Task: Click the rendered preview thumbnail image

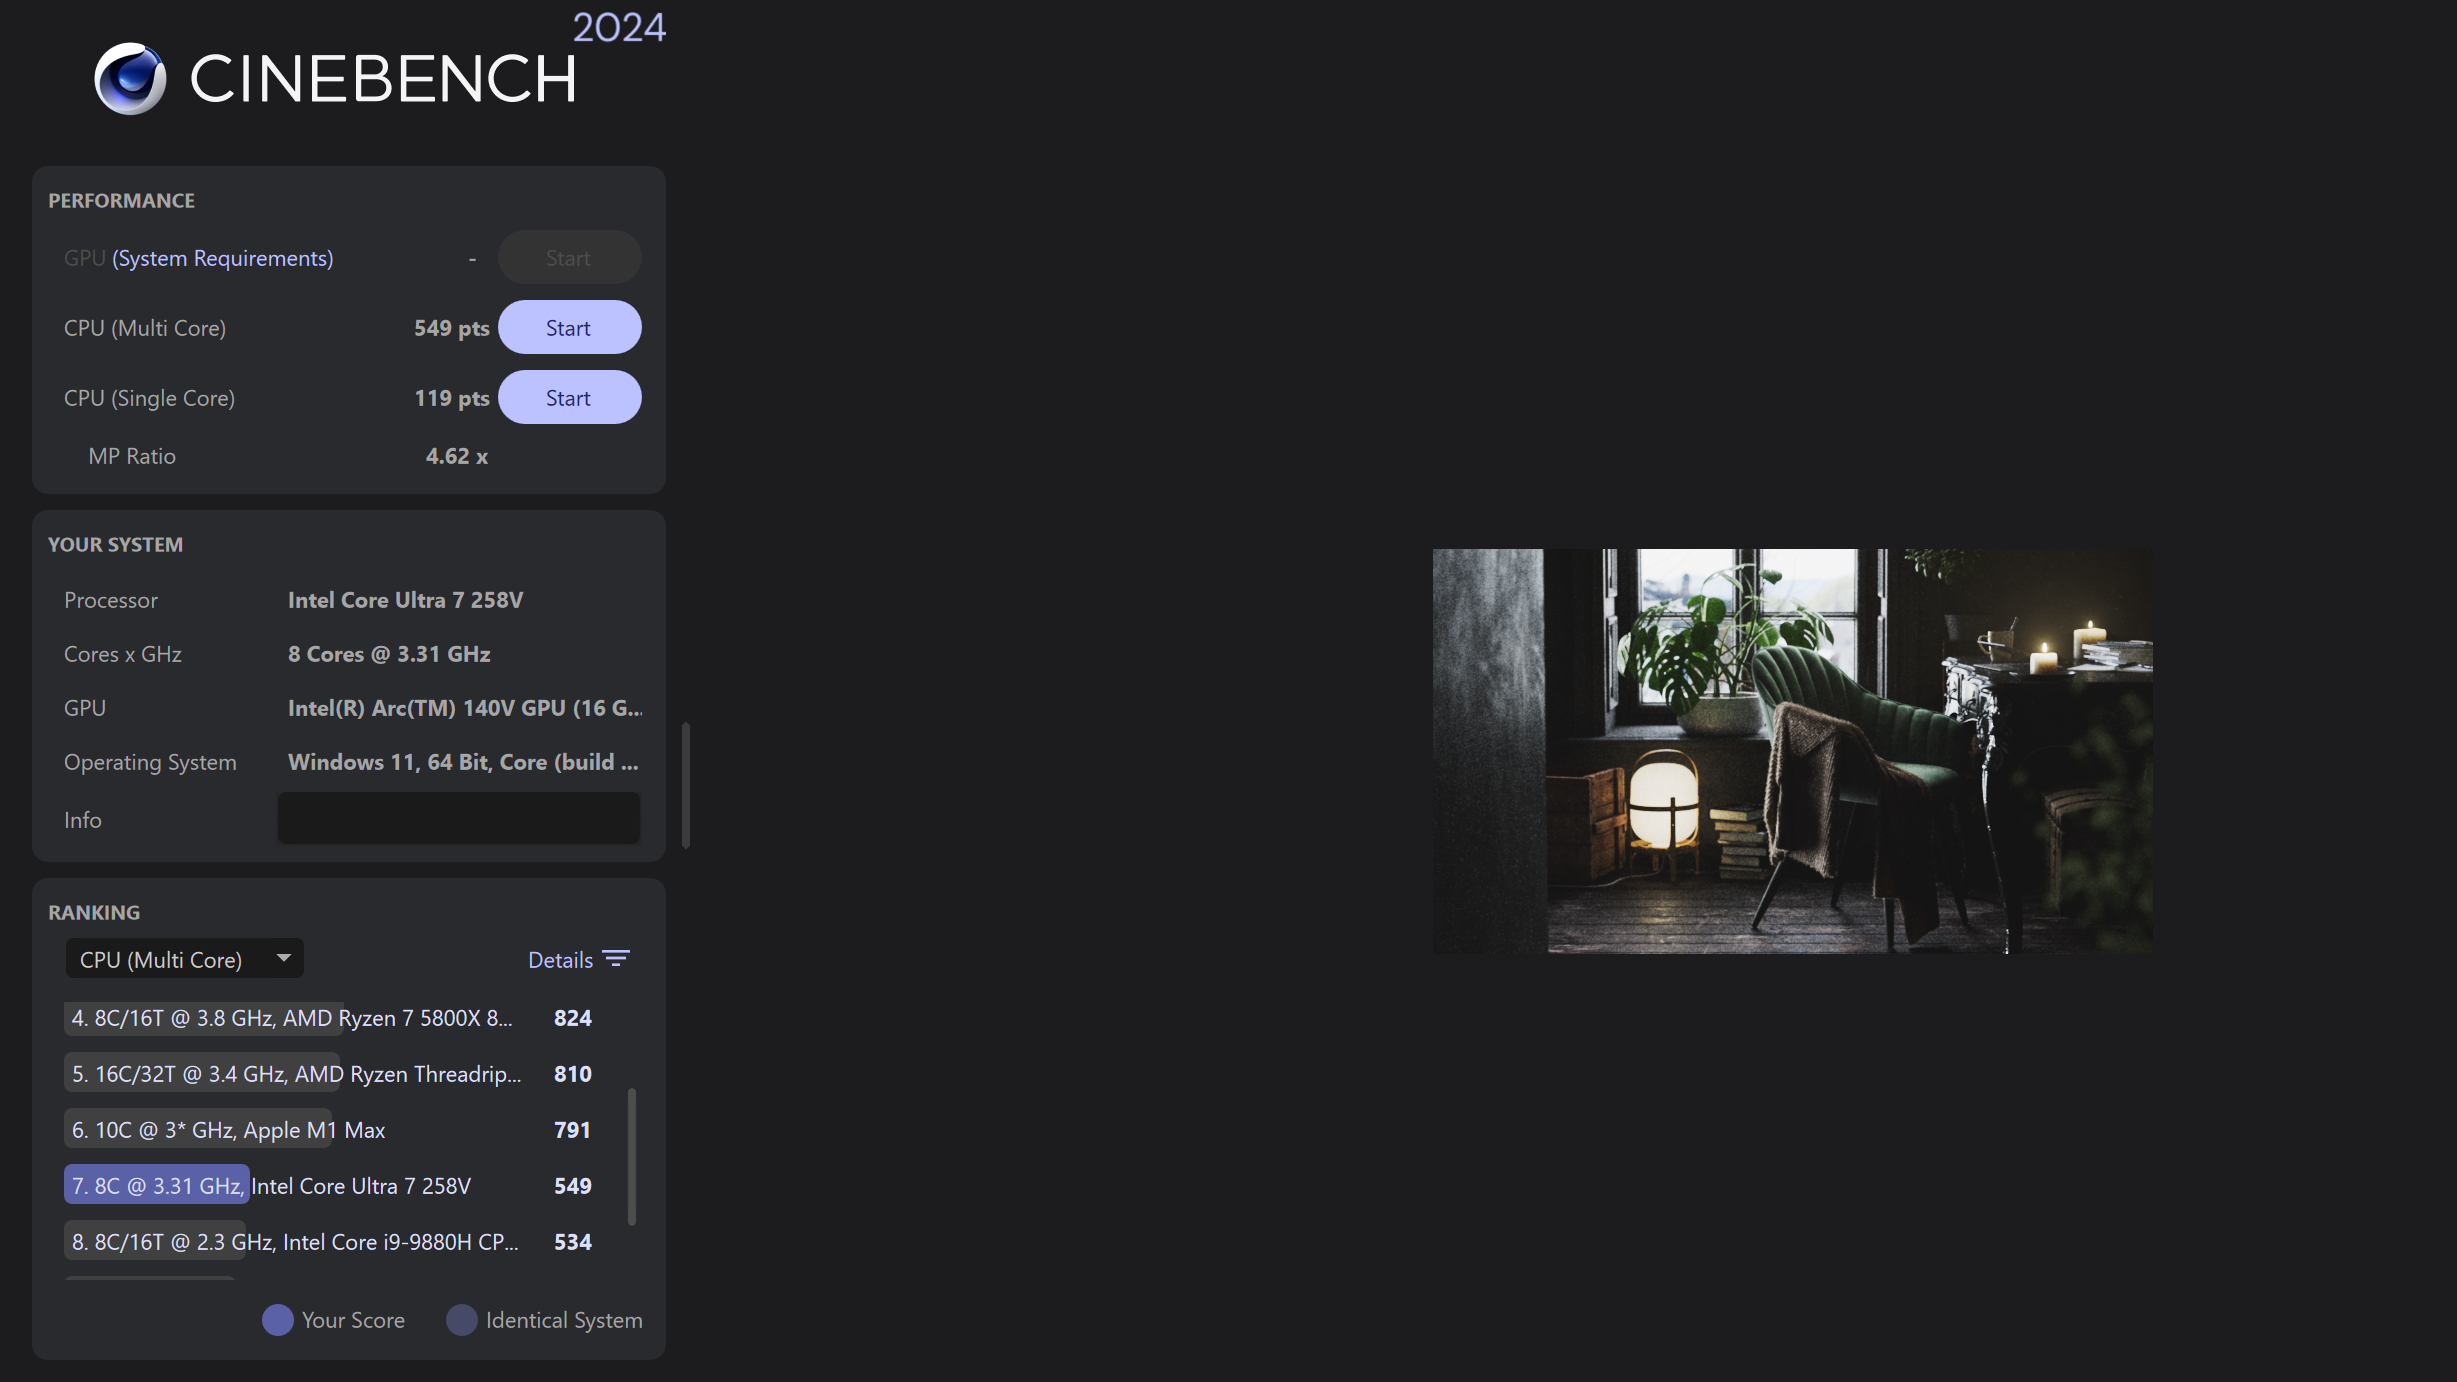Action: 1792,751
